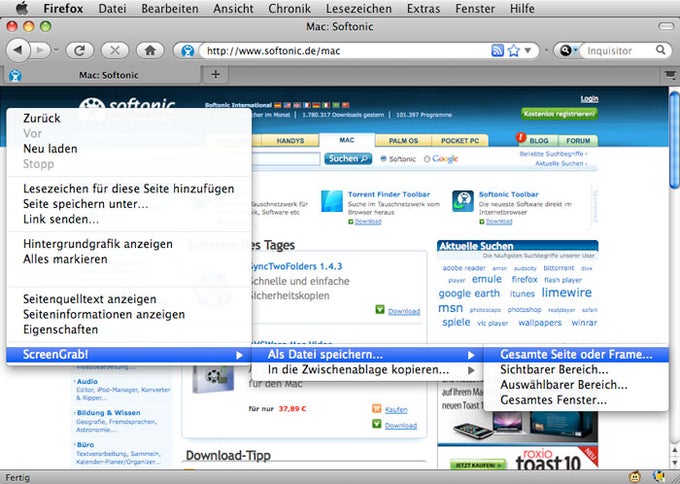Image resolution: width=680 pixels, height=484 pixels.
Task: Open the FORUM tab
Action: (578, 141)
